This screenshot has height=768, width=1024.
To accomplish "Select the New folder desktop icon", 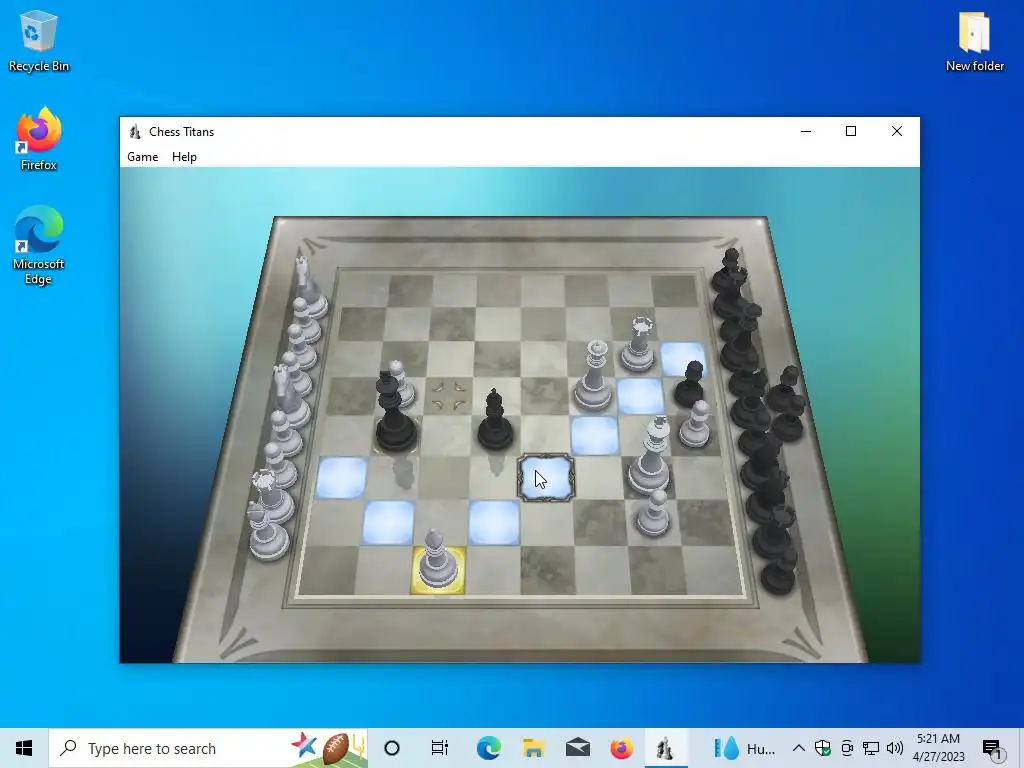I will pyautogui.click(x=974, y=40).
